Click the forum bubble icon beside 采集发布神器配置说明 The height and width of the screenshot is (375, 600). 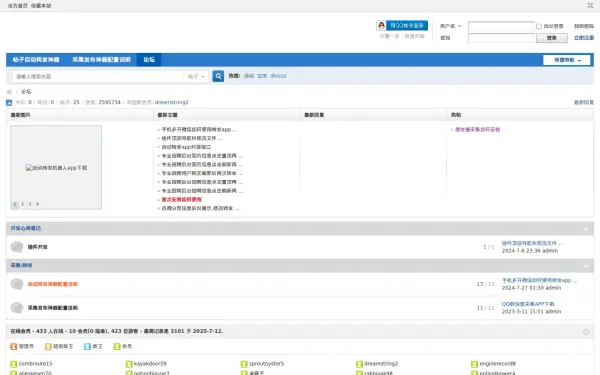(x=17, y=308)
